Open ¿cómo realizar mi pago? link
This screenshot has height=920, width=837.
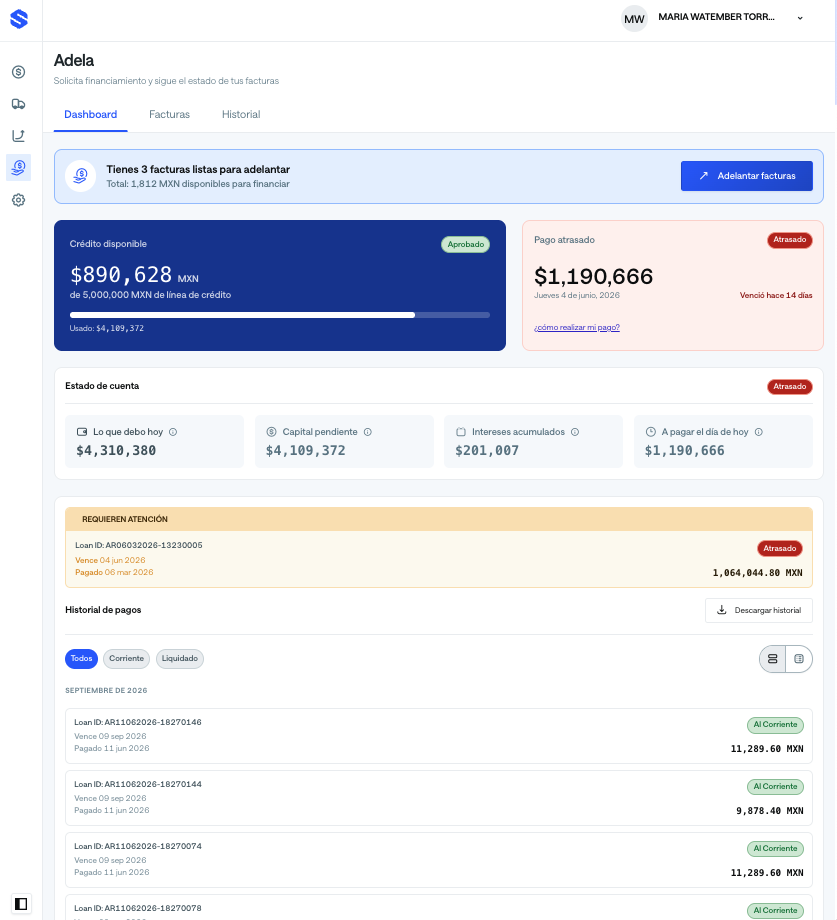coord(577,327)
